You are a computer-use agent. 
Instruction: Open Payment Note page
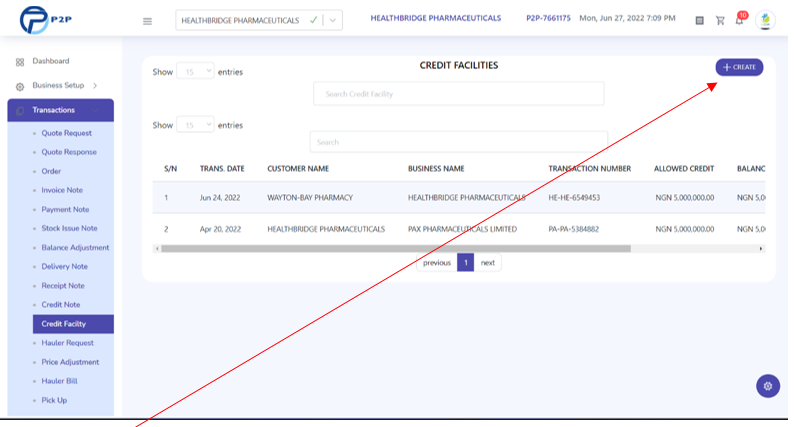[65, 209]
